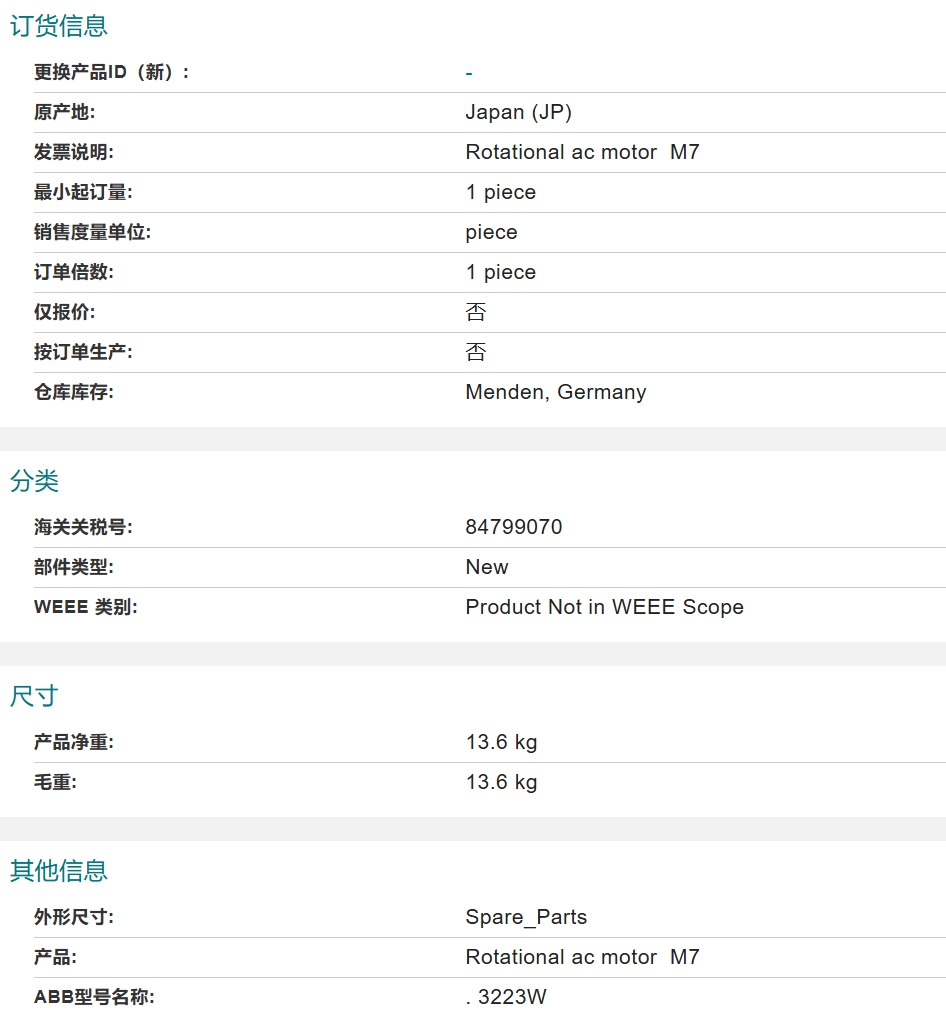Click the customs tariff number 84799070
Viewport: 946px width, 1024px height.
click(x=514, y=527)
